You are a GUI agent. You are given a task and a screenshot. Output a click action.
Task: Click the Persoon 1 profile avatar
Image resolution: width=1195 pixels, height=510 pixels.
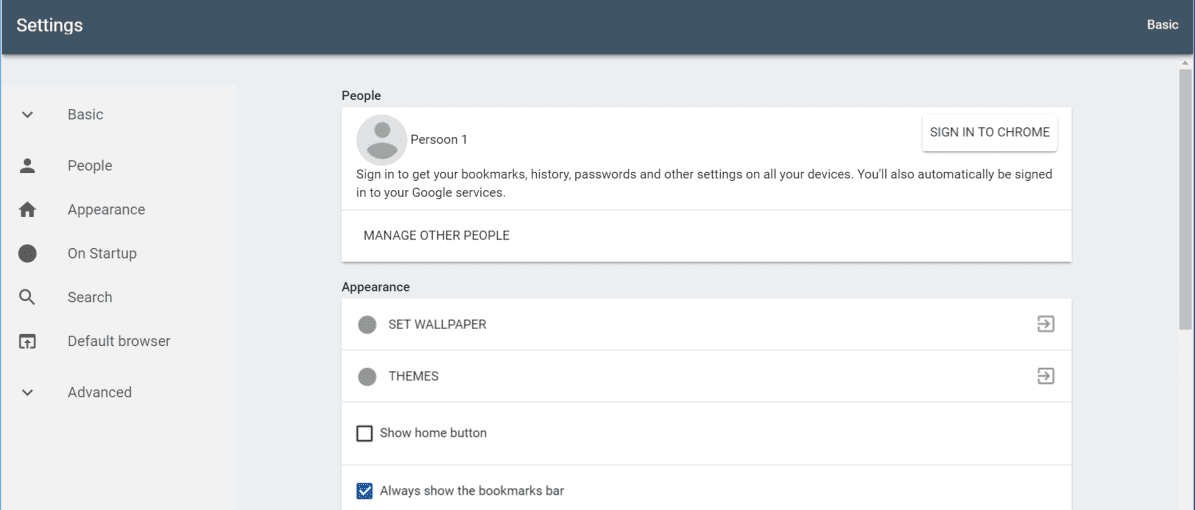[x=382, y=140]
